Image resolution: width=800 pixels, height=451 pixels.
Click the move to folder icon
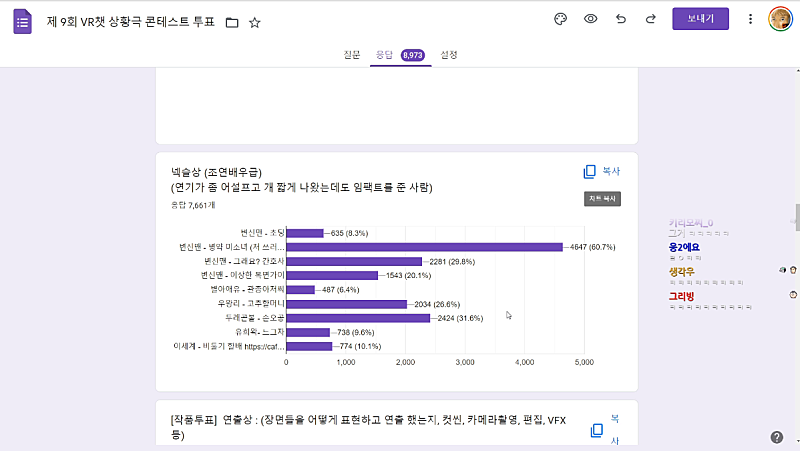232,22
